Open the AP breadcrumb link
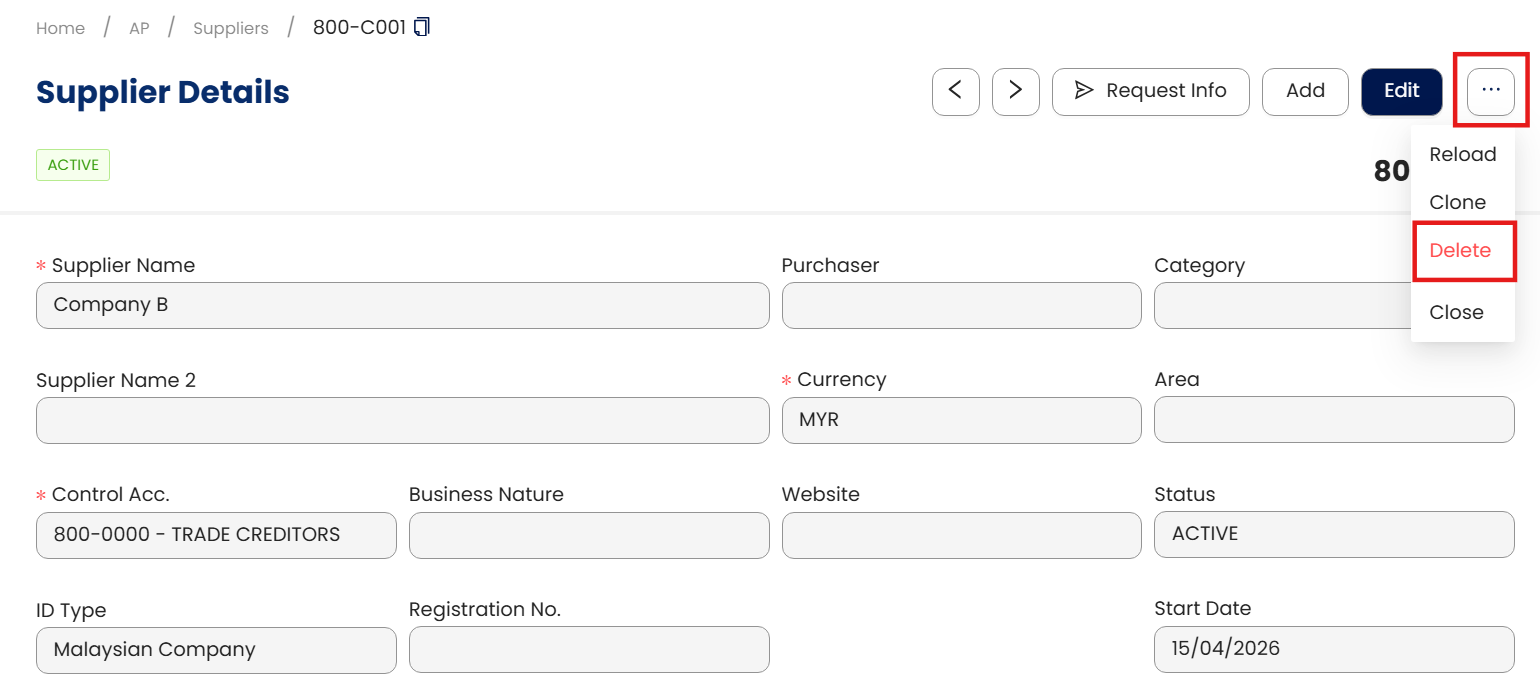This screenshot has width=1540, height=688. click(139, 28)
